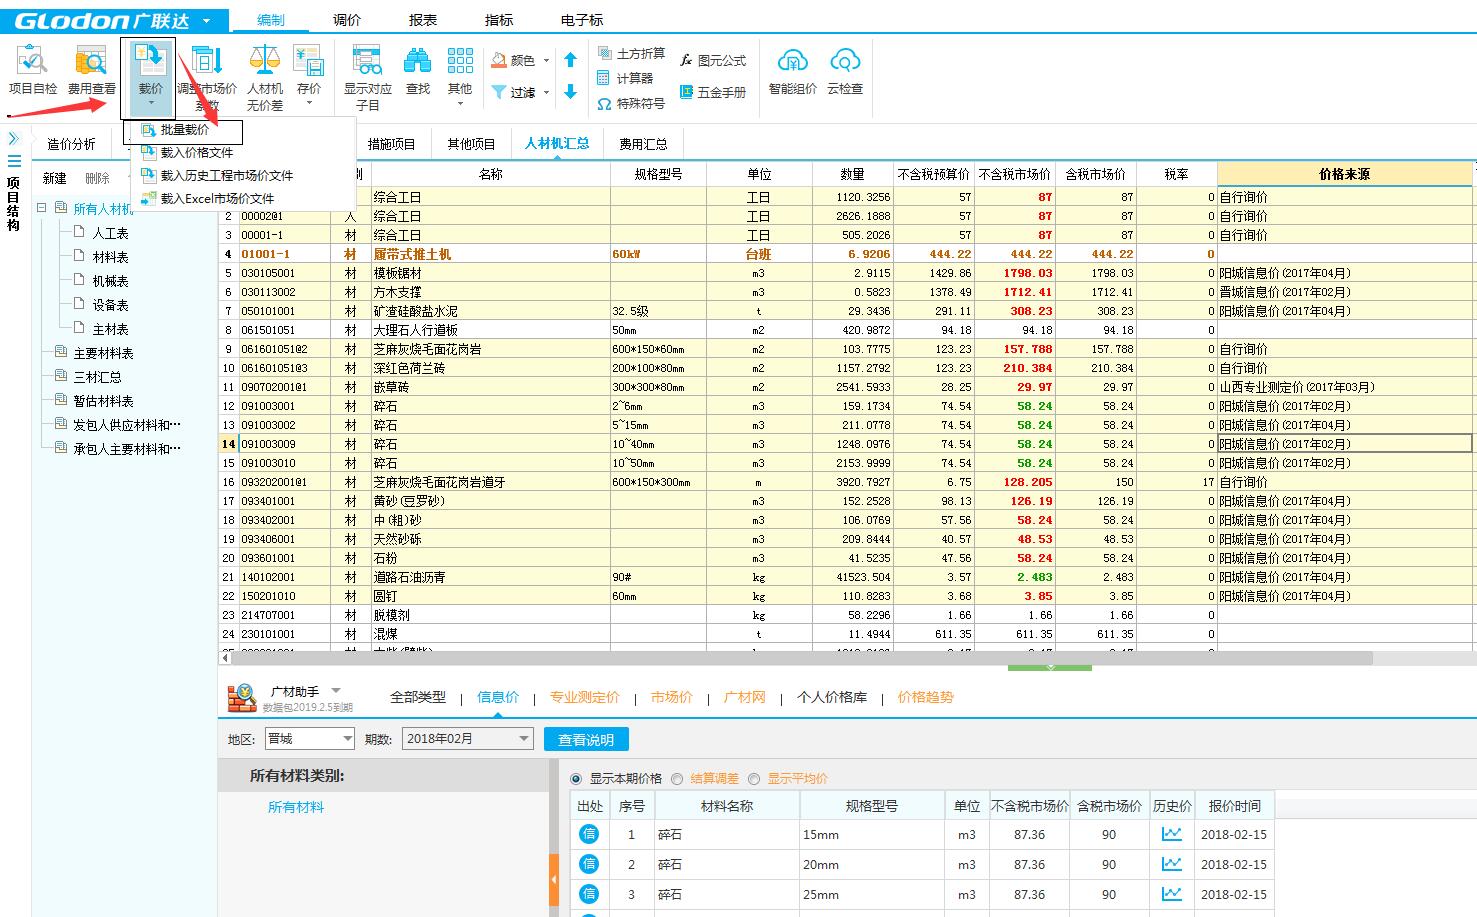
Task: Click the 载价 load price icon
Action: [x=151, y=60]
